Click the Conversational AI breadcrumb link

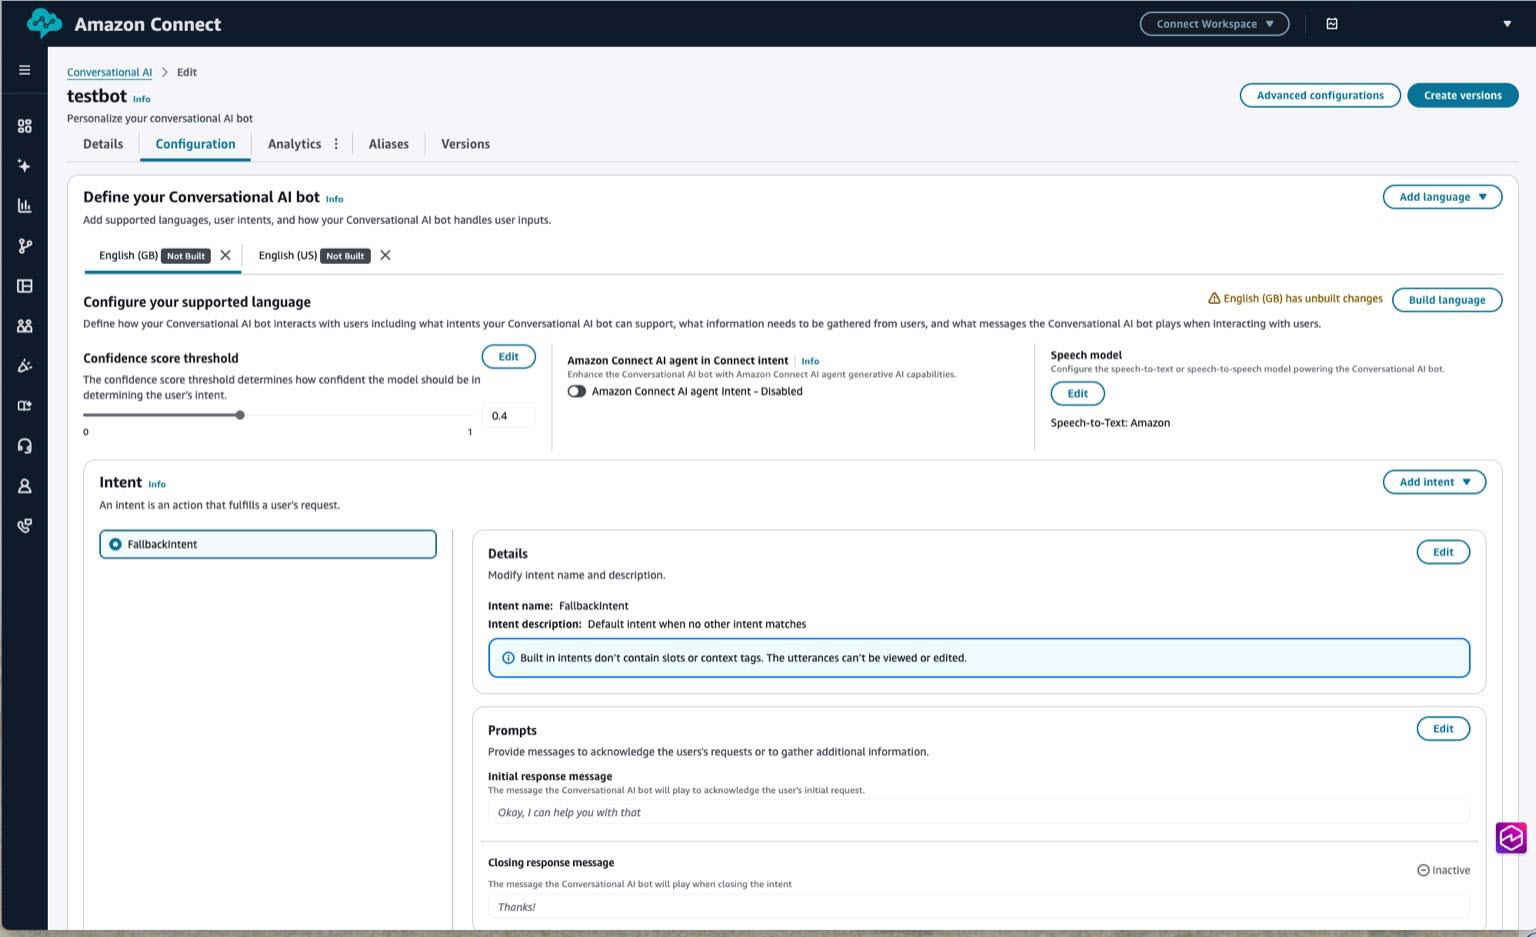point(109,72)
